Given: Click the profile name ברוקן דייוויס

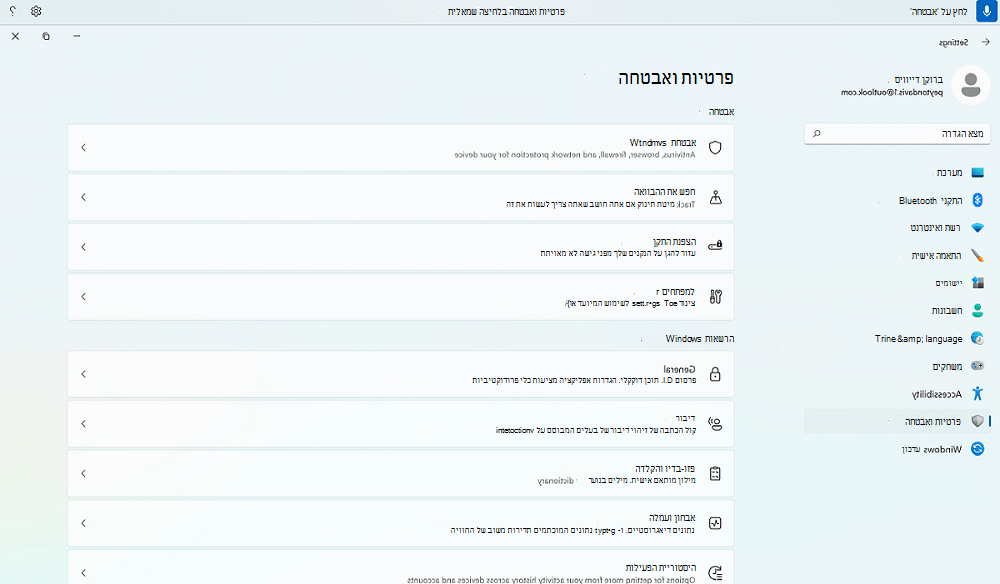Looking at the screenshot, I should tap(918, 80).
